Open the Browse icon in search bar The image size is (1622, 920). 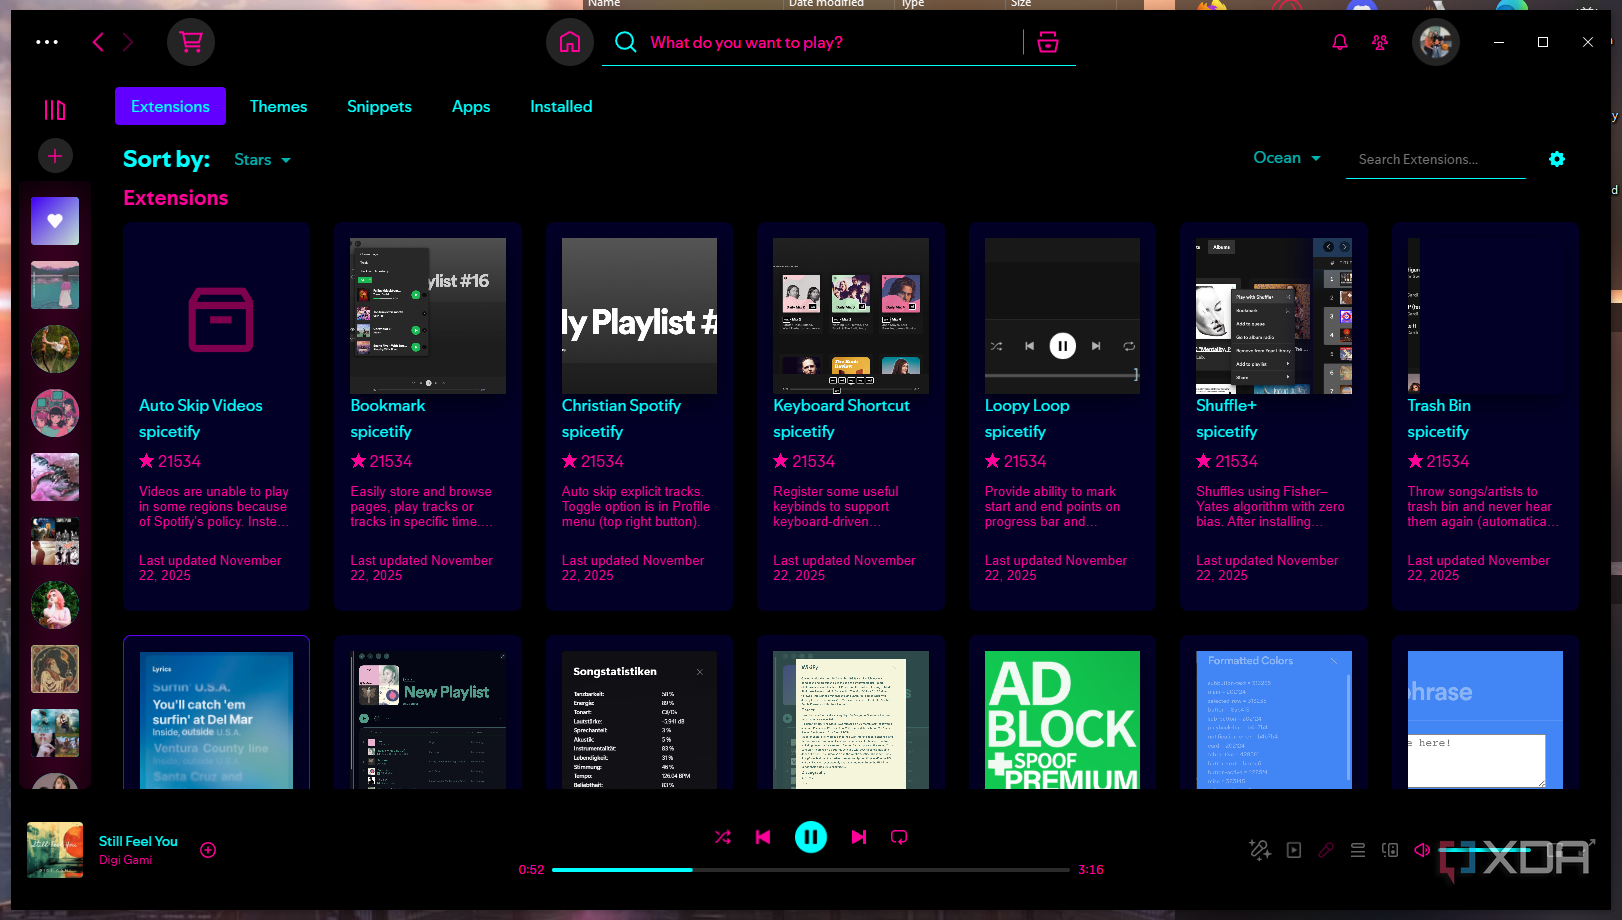1048,42
